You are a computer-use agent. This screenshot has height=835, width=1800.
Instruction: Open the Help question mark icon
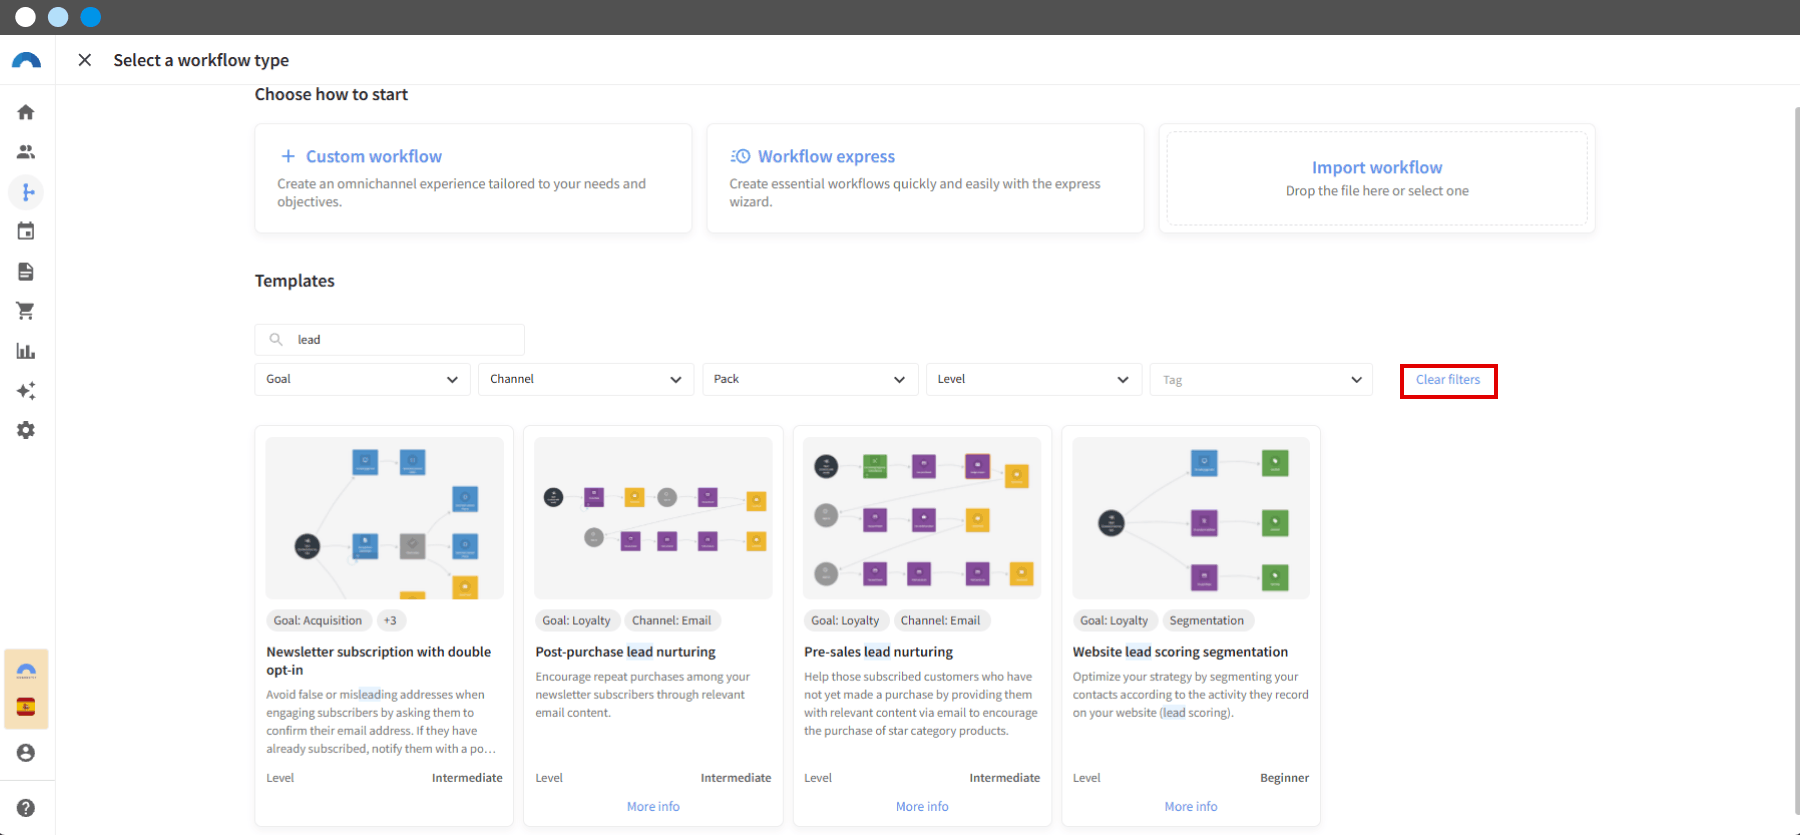[26, 808]
